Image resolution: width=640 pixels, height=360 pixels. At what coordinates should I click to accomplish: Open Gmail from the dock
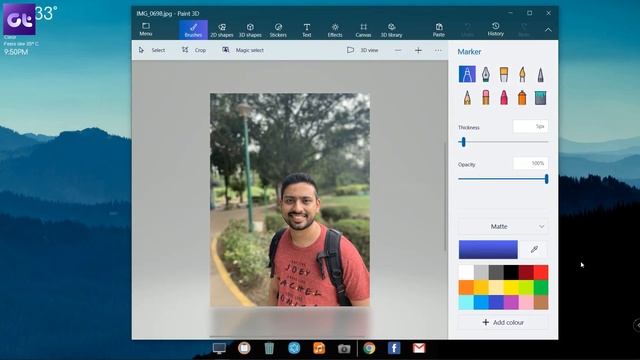point(419,348)
